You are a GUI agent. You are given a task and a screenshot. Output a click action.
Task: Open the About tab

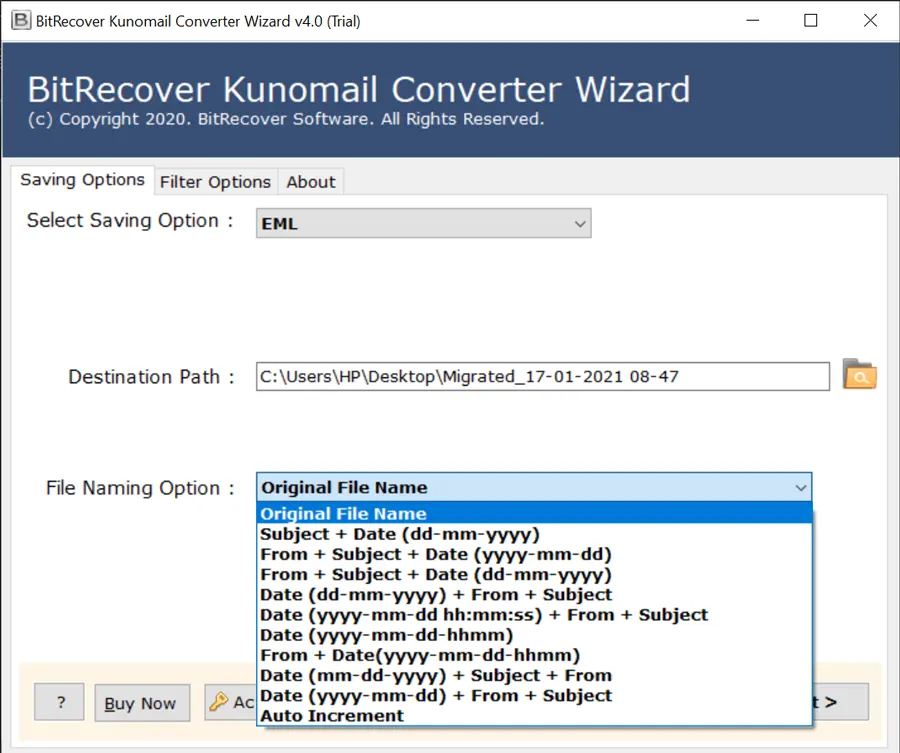click(x=311, y=182)
